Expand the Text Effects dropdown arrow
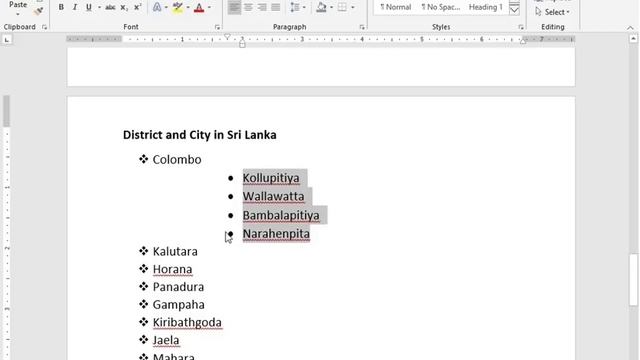The width and height of the screenshot is (640, 360). (166, 7)
